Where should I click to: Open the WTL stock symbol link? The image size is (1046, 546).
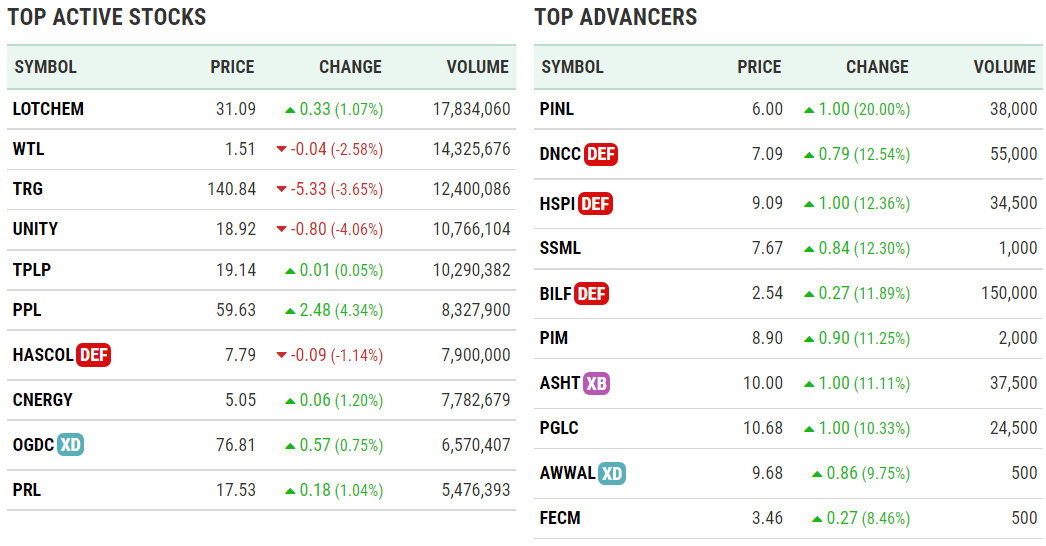[28, 149]
